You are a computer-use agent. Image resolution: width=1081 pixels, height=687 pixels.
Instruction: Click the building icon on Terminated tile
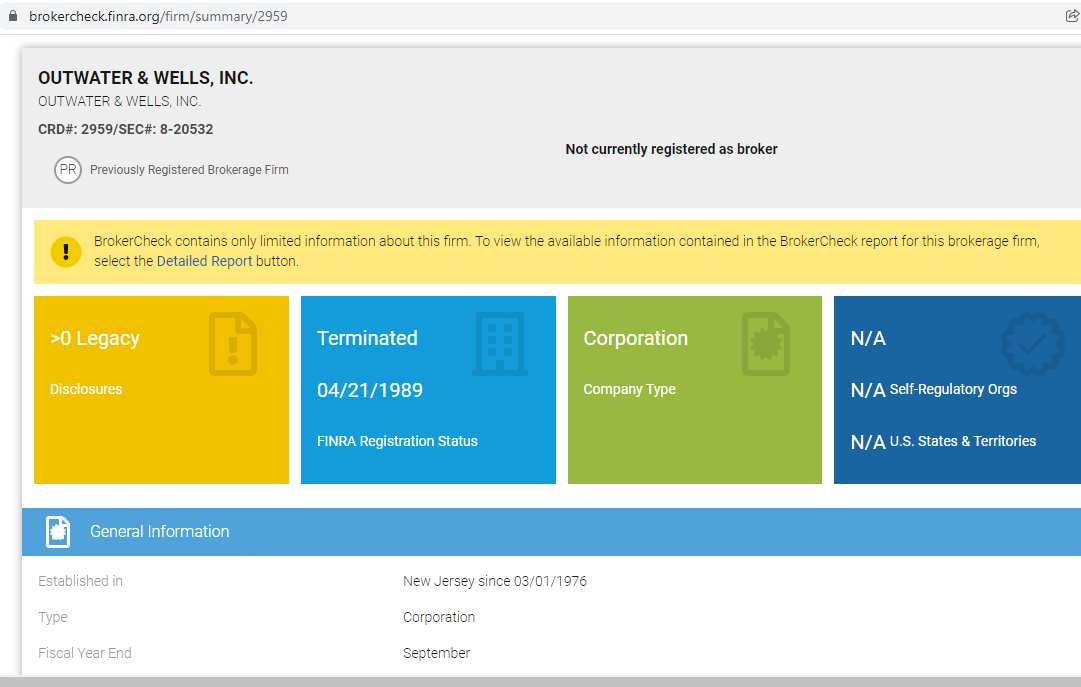(x=499, y=345)
